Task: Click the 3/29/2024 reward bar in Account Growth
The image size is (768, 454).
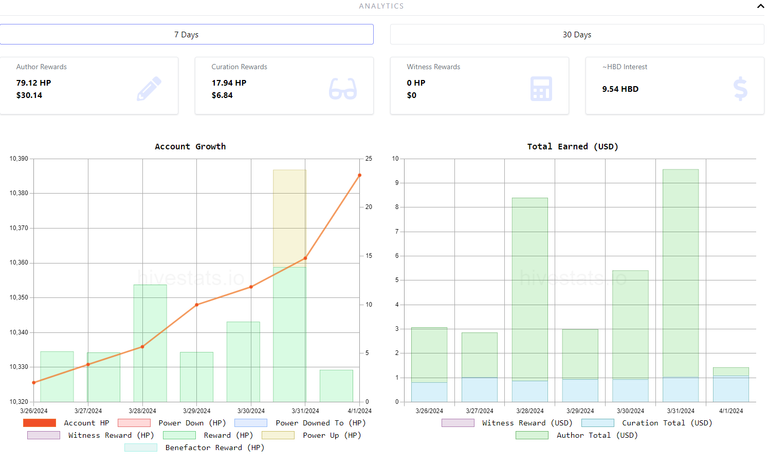Action: pos(196,377)
